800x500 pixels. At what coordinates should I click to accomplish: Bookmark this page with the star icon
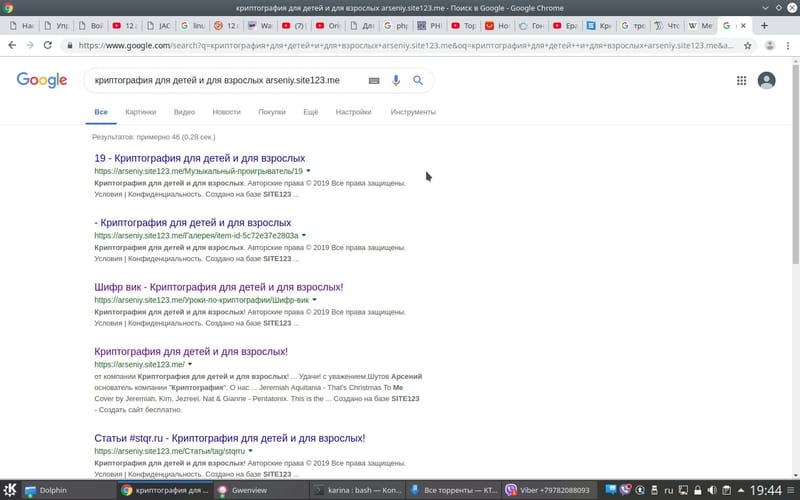click(x=747, y=45)
